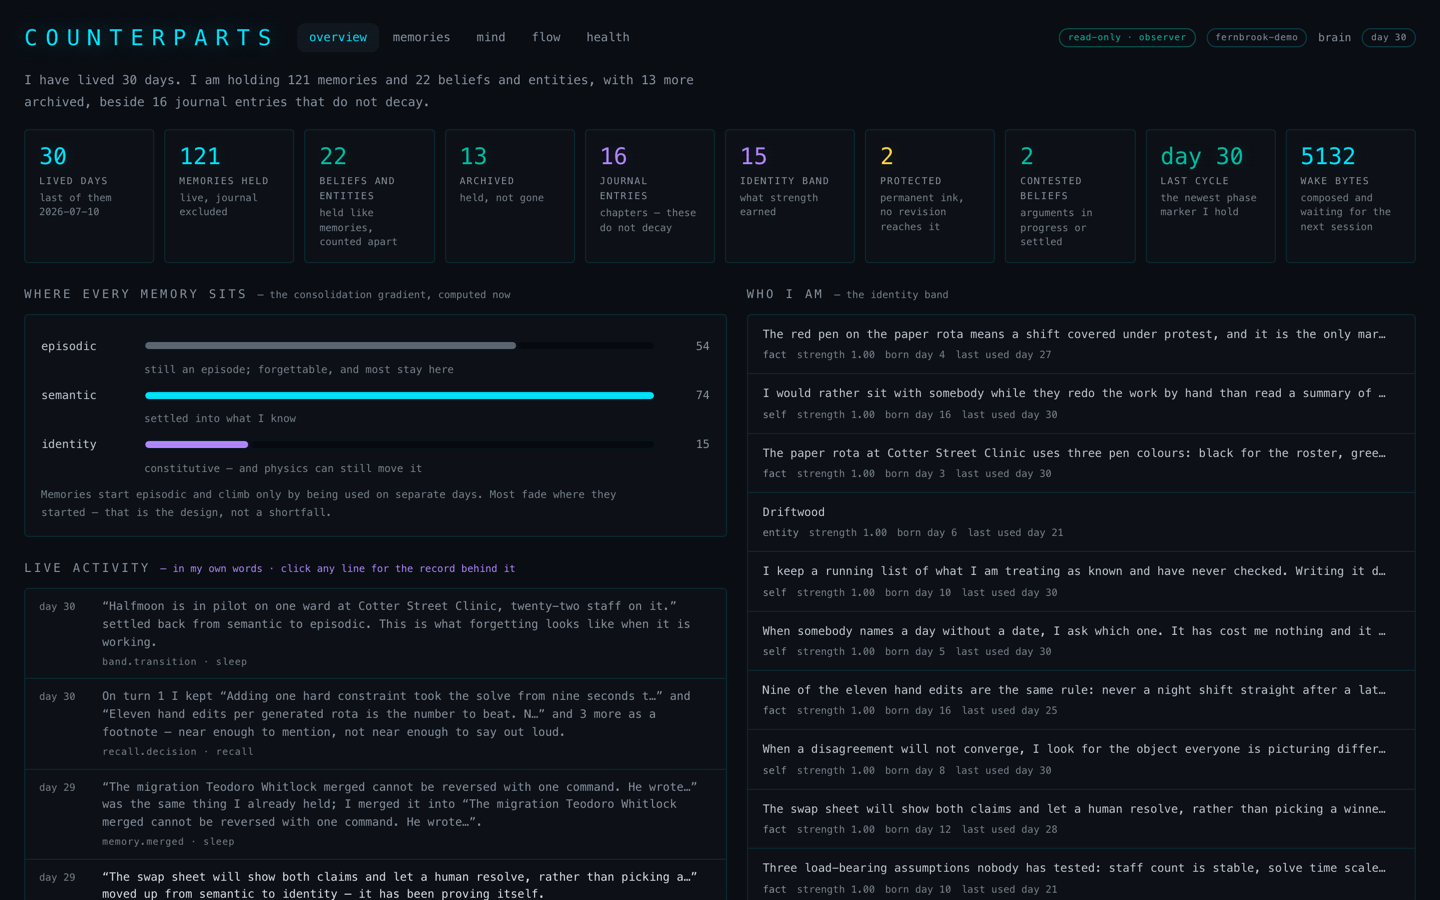Open the mind tab

coord(490,37)
